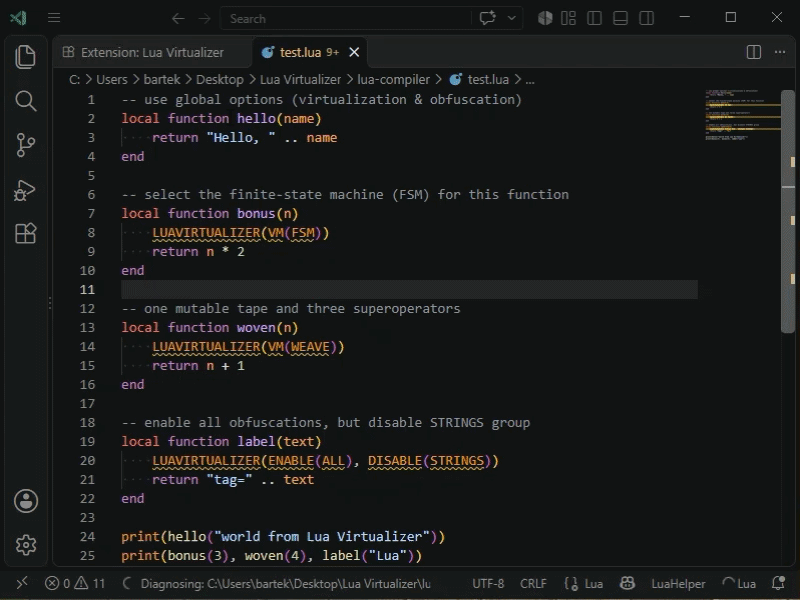Open the Run and Debug view

[x=26, y=190]
